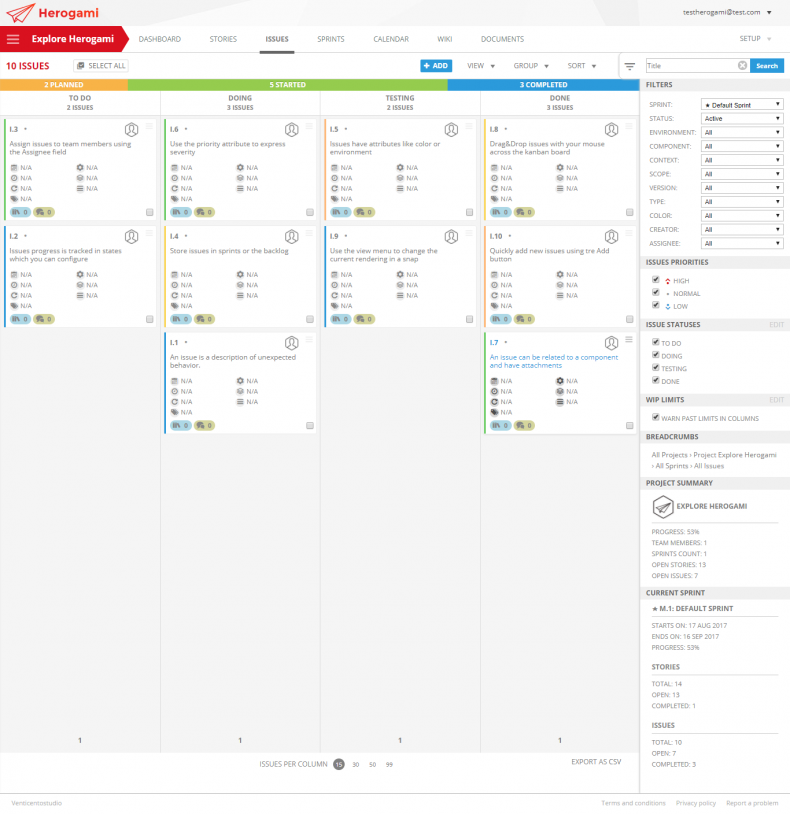Click the assignee avatar on issue I.3
This screenshot has width=790, height=814.
[x=131, y=130]
